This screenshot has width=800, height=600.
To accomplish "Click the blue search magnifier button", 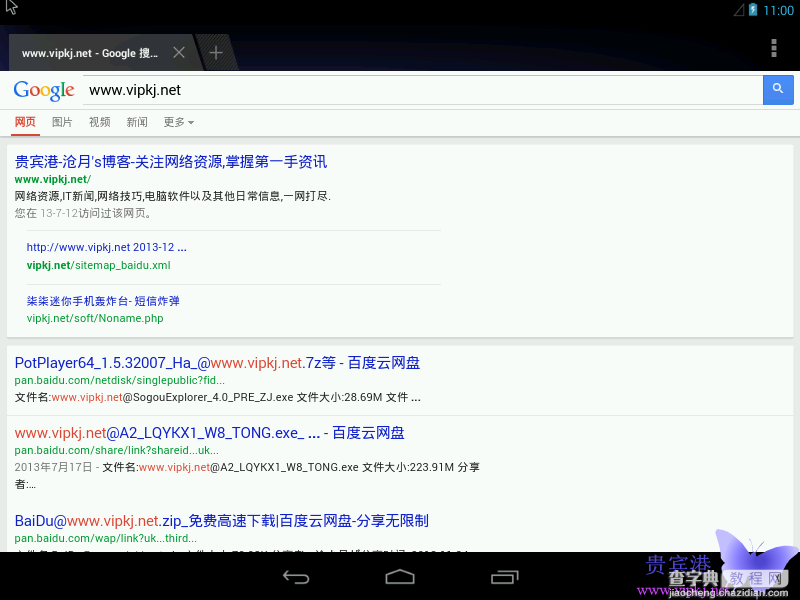I will point(778,90).
